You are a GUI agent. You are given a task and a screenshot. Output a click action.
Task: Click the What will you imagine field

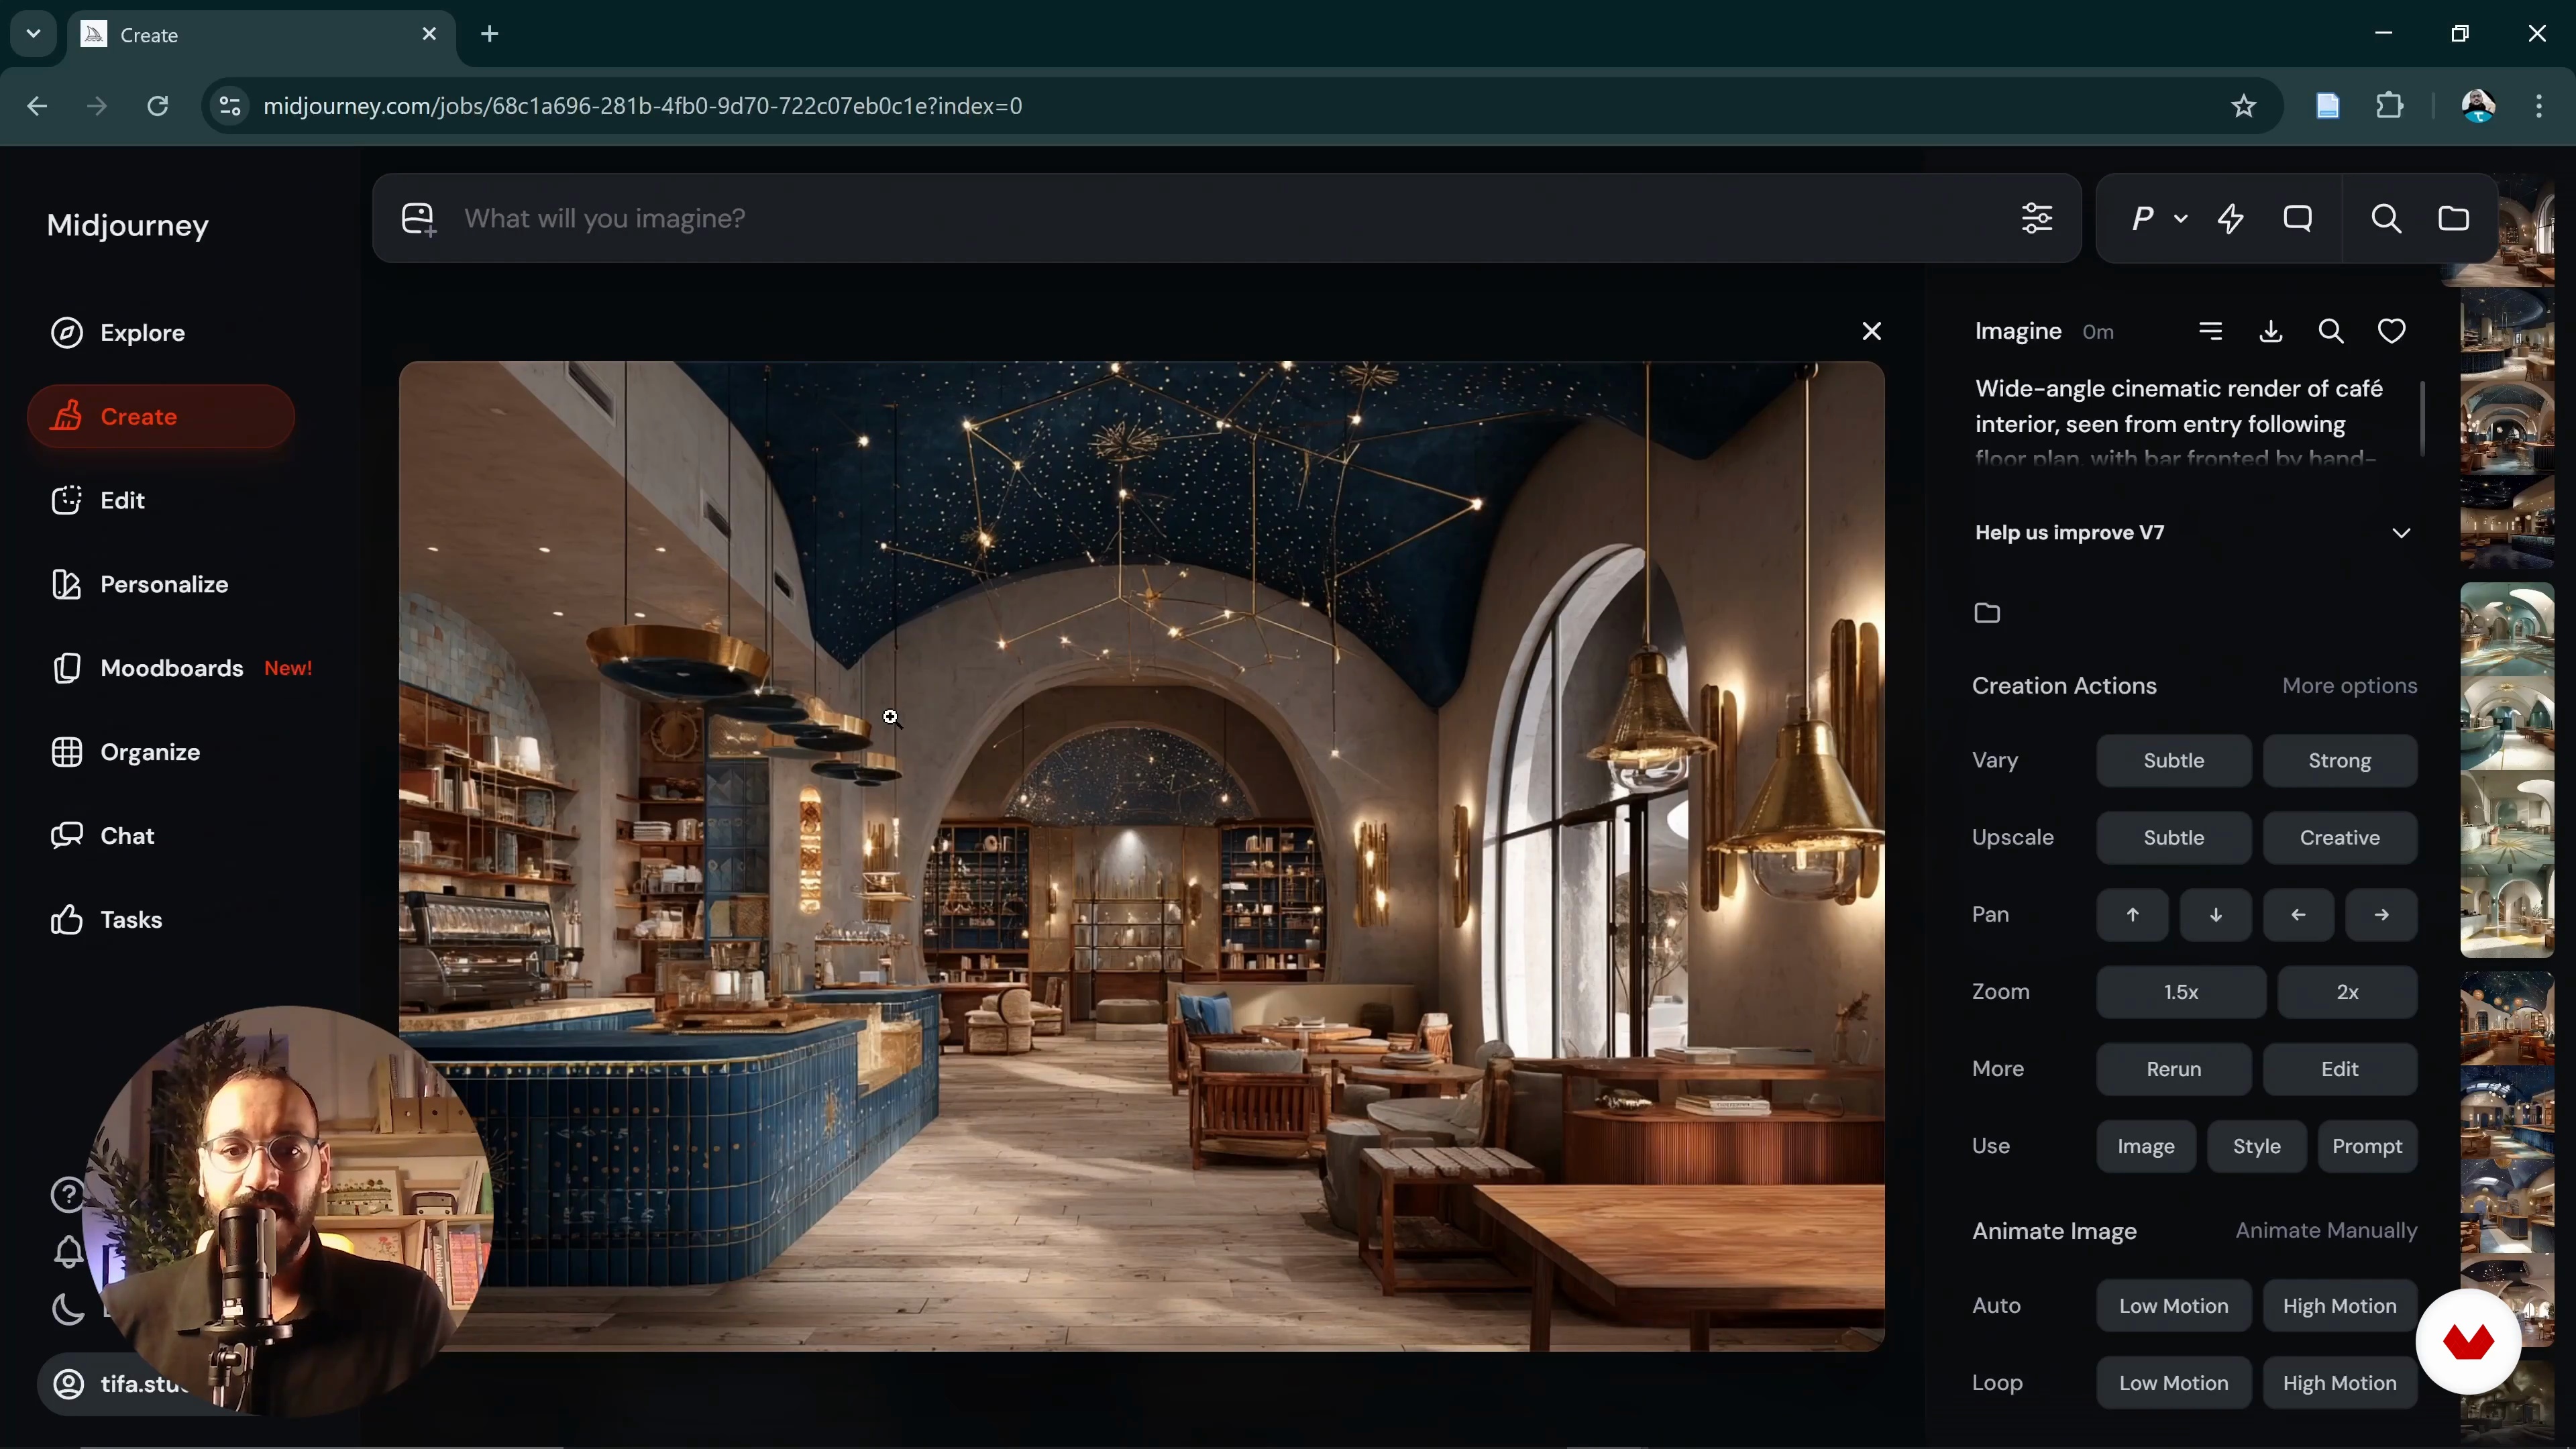point(1200,218)
